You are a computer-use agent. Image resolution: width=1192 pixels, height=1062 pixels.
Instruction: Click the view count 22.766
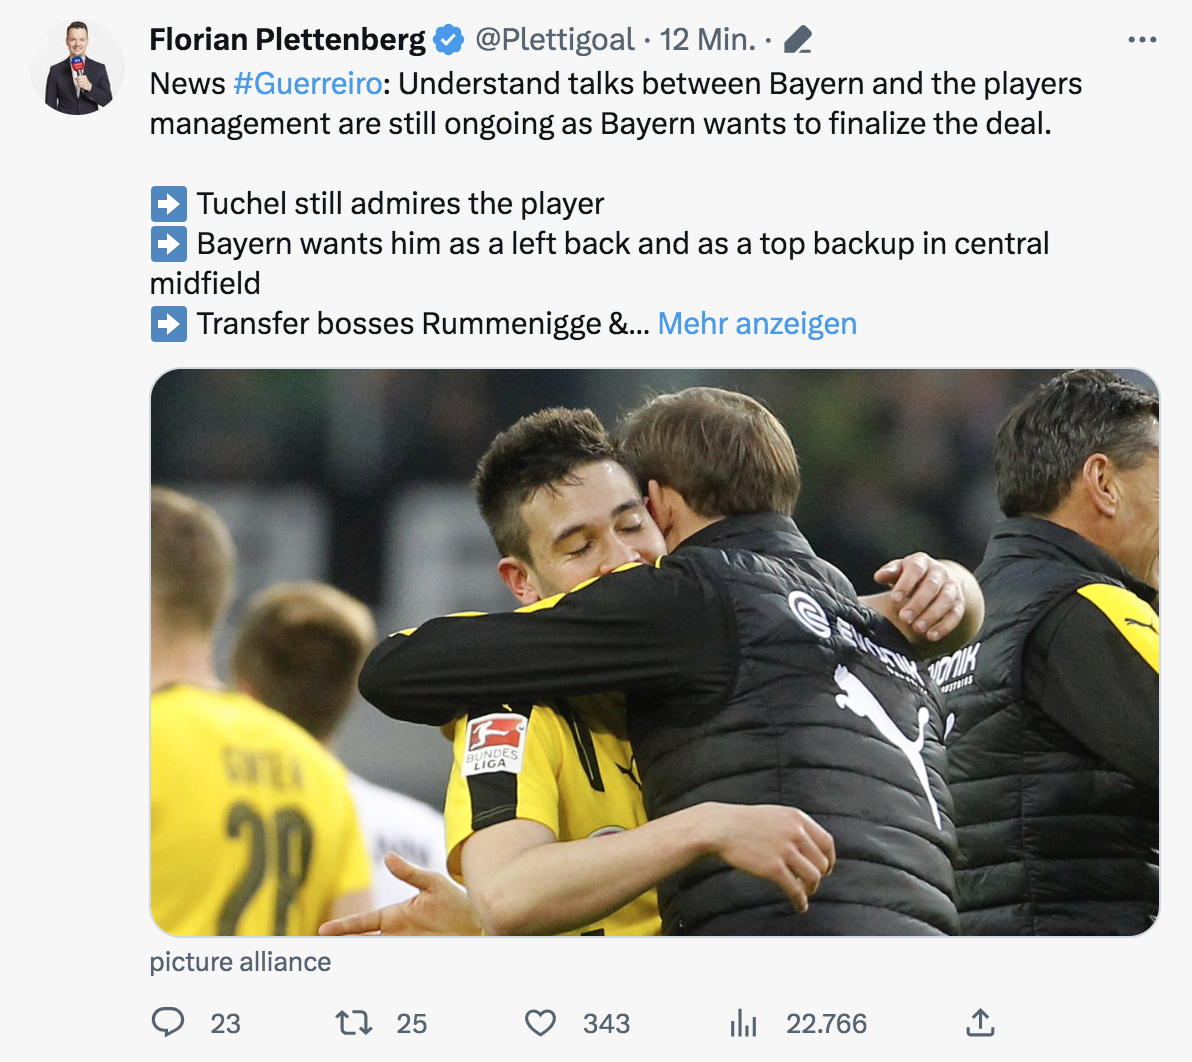(826, 1023)
